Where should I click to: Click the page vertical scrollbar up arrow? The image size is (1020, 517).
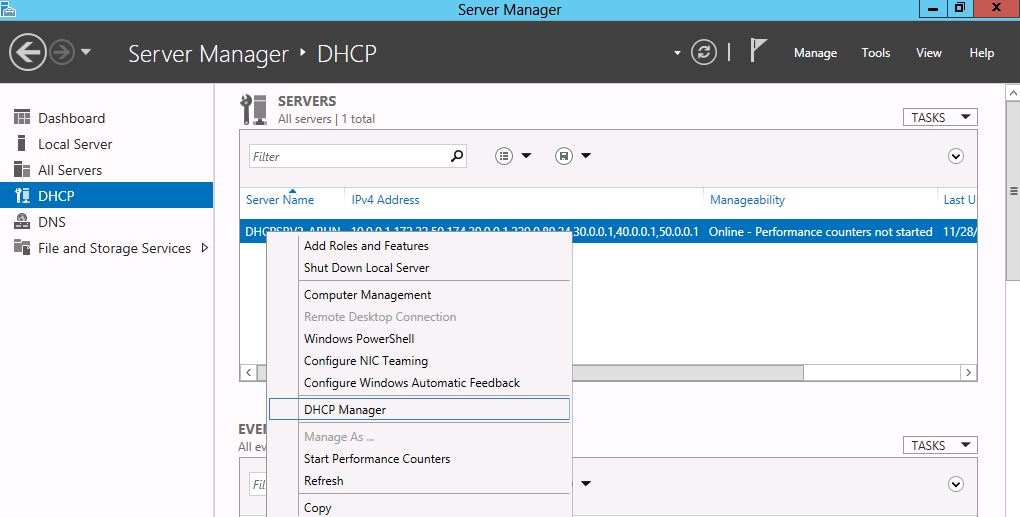pos(1013,93)
